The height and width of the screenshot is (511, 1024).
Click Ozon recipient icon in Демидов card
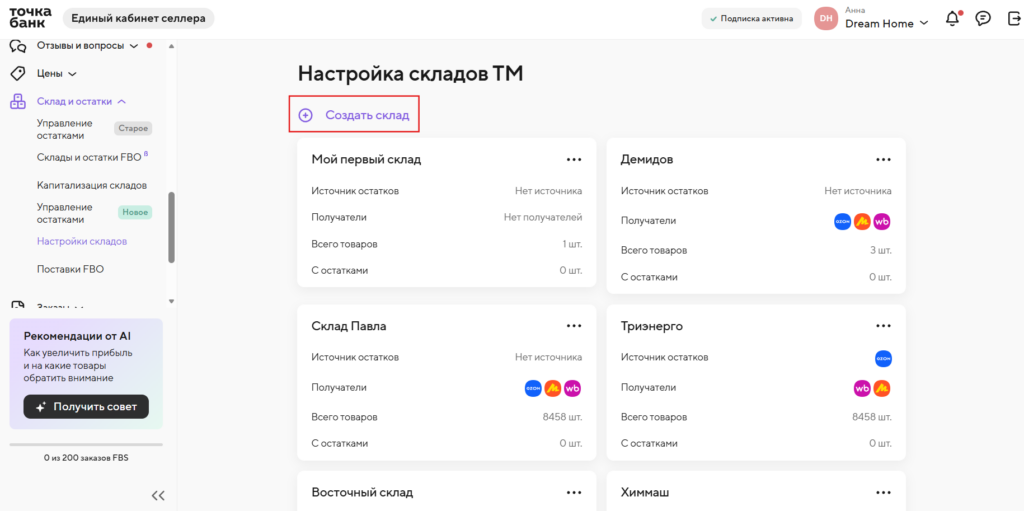pos(842,222)
